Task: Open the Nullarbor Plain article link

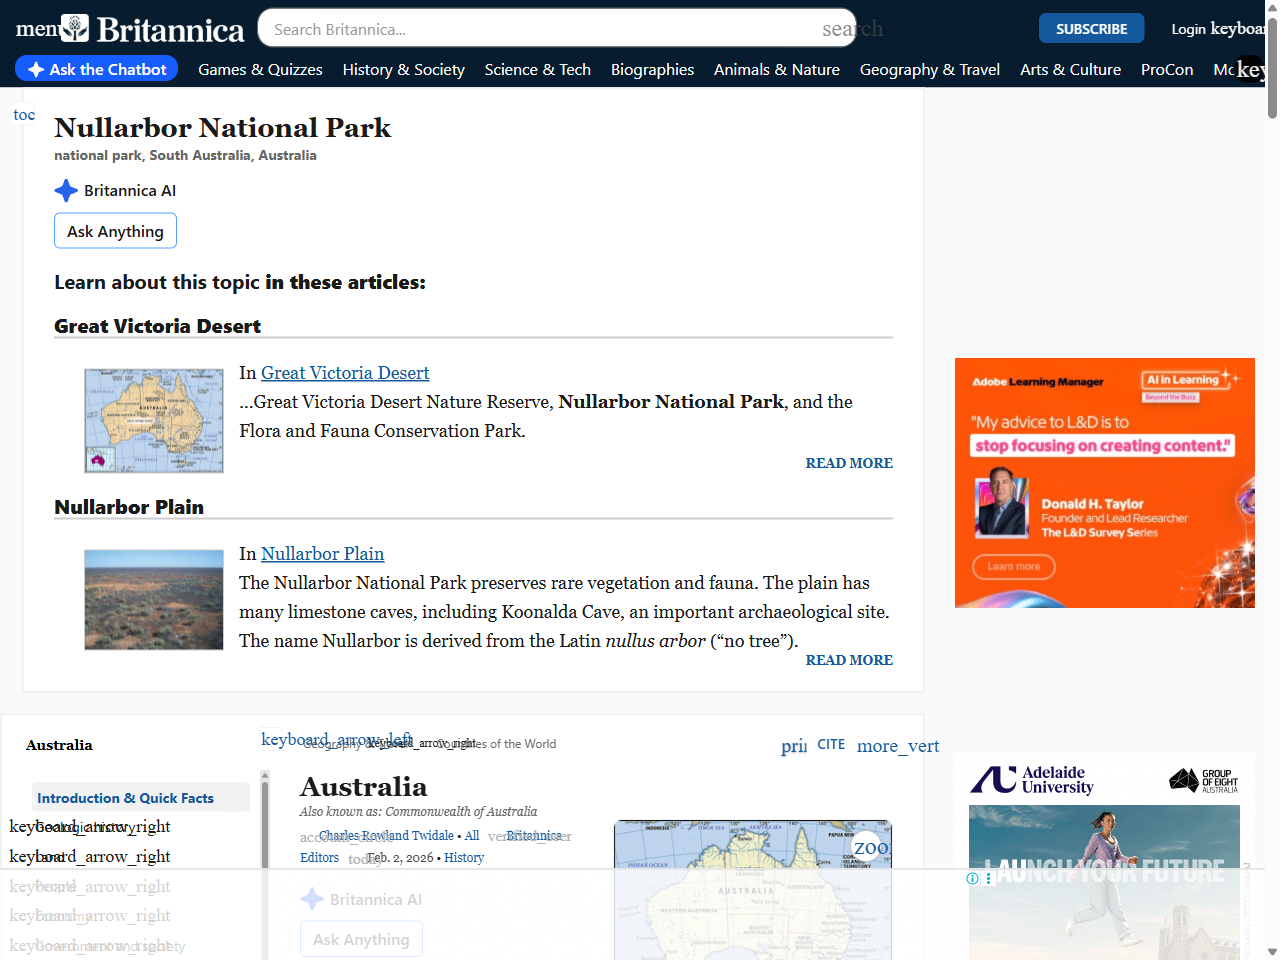Action: 322,553
